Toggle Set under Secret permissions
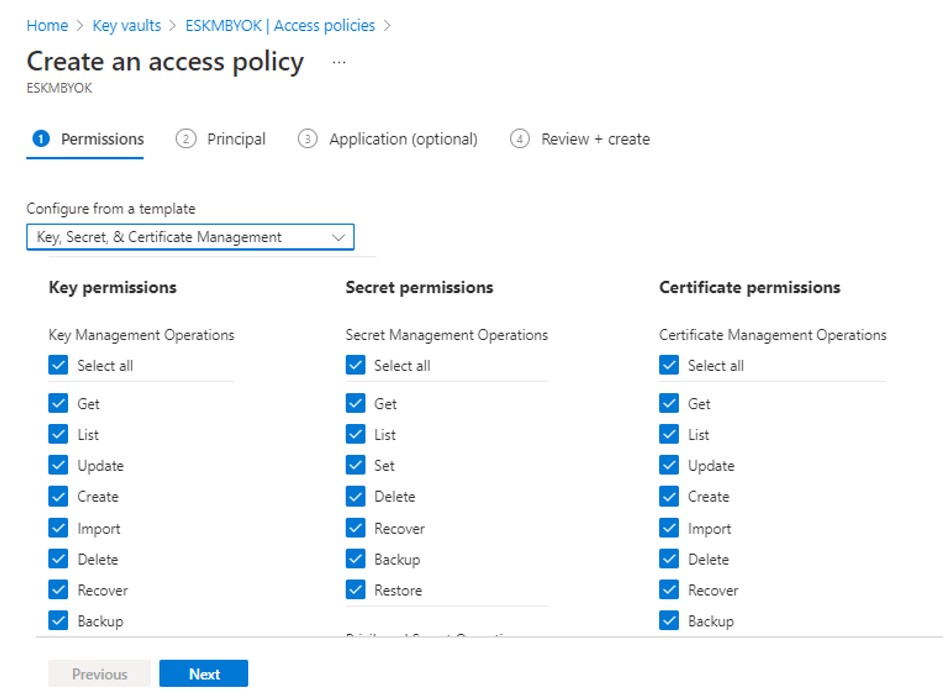This screenshot has width=943, height=697. coord(355,465)
